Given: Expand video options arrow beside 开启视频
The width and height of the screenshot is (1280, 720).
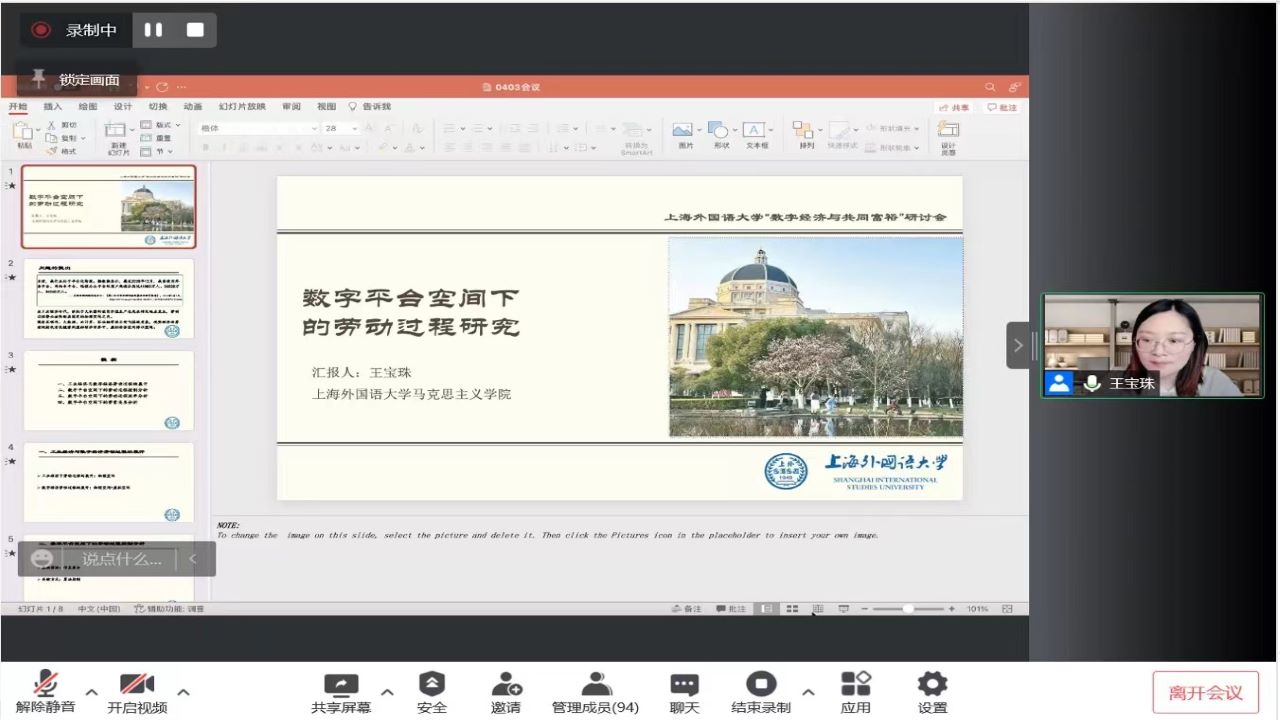Looking at the screenshot, I should (183, 692).
